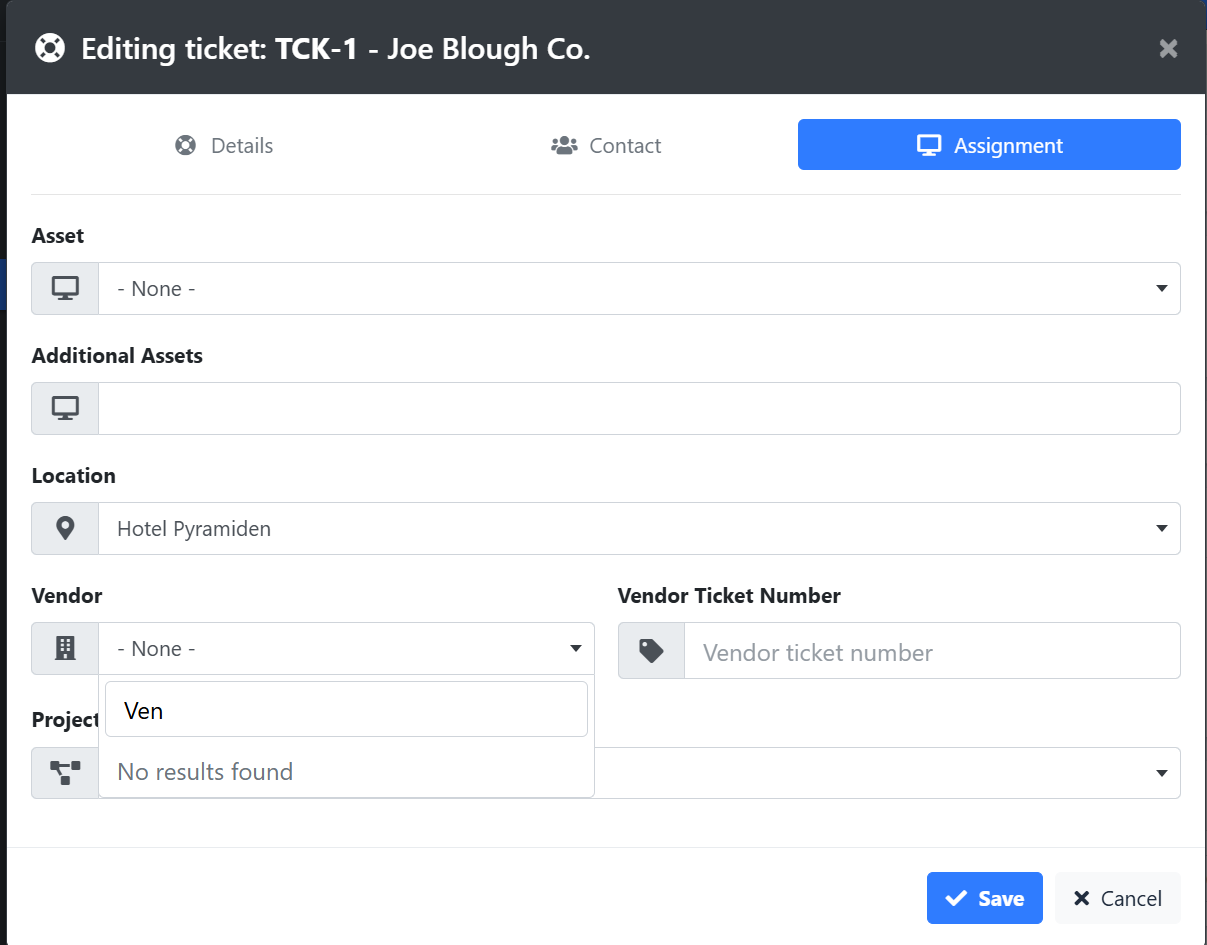Click the project diagram icon beside Project

[65, 772]
